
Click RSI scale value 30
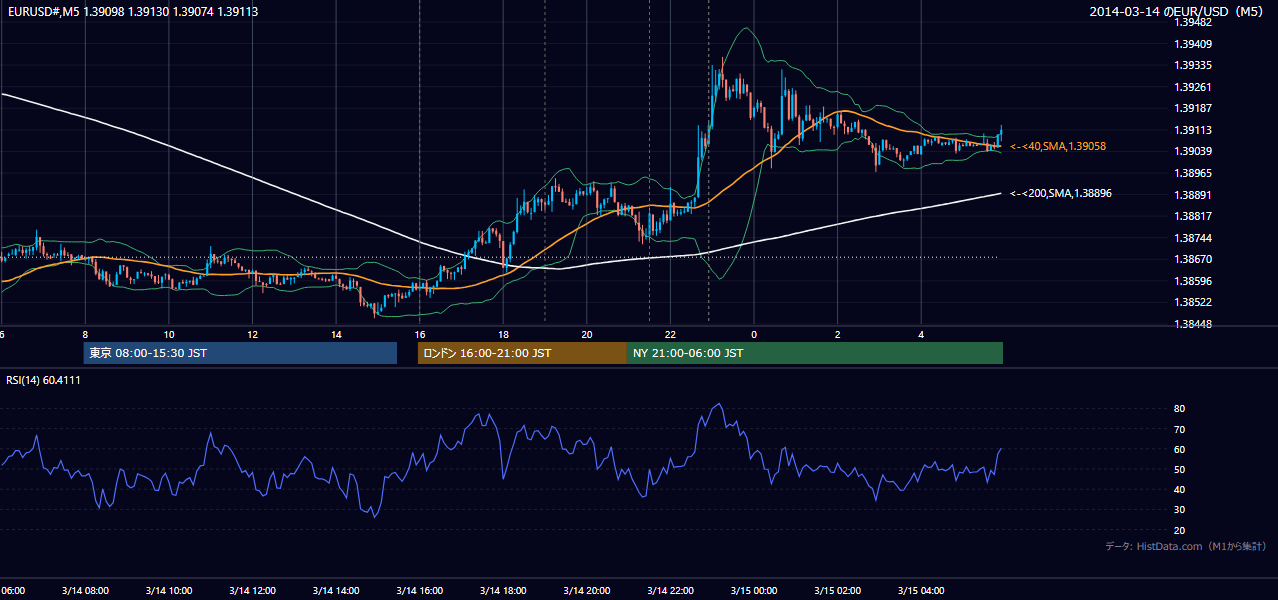pos(1180,509)
